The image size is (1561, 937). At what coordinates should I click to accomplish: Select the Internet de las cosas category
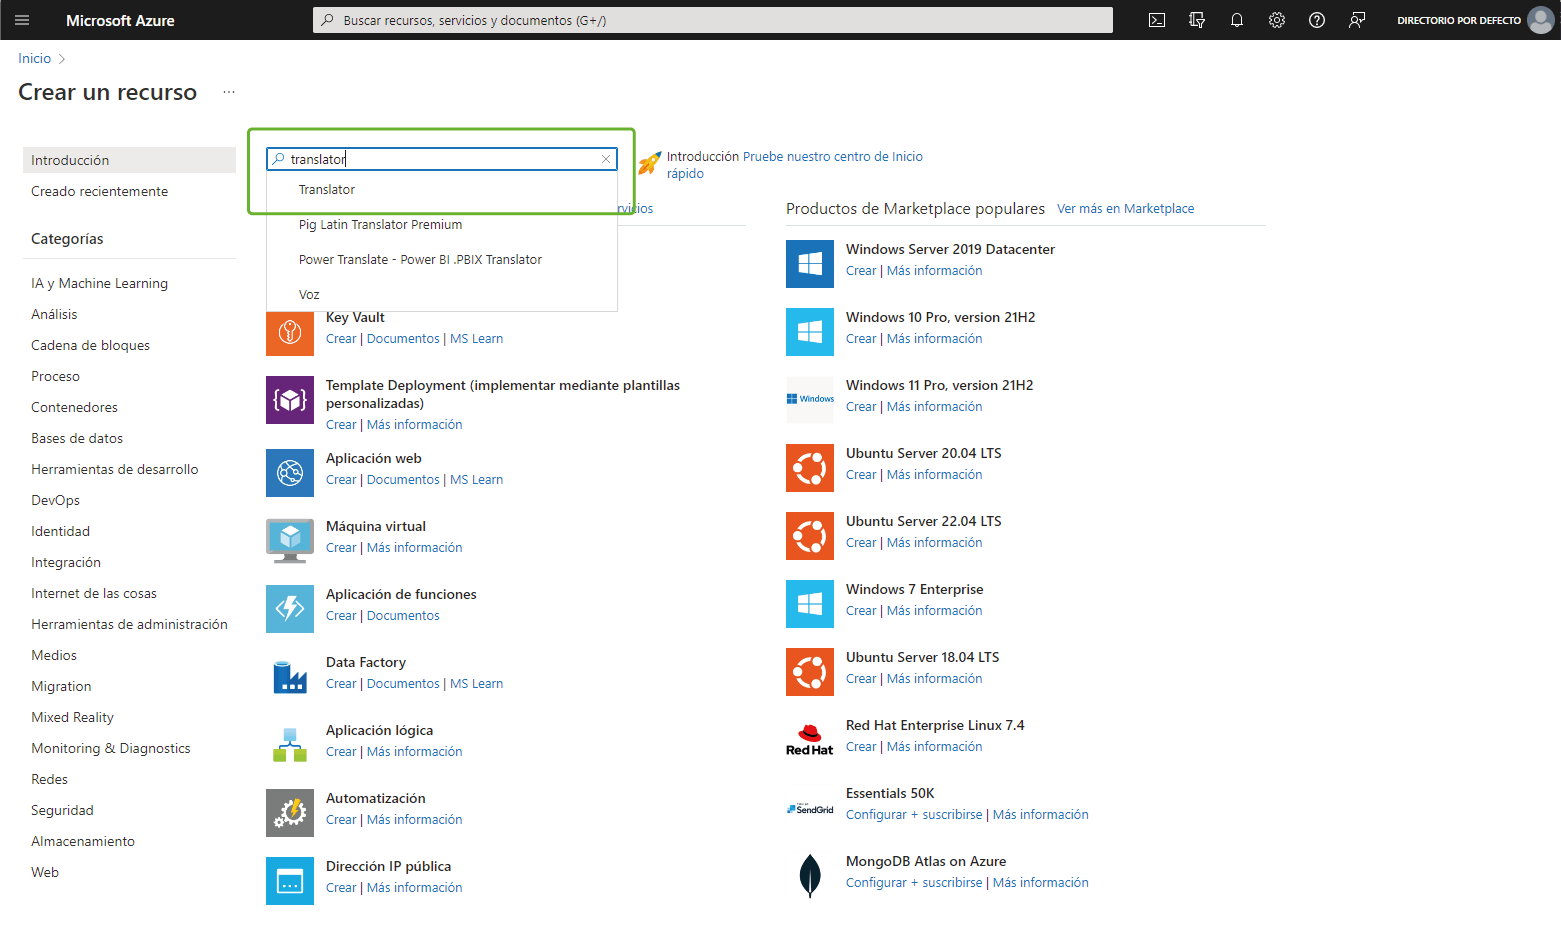click(94, 593)
